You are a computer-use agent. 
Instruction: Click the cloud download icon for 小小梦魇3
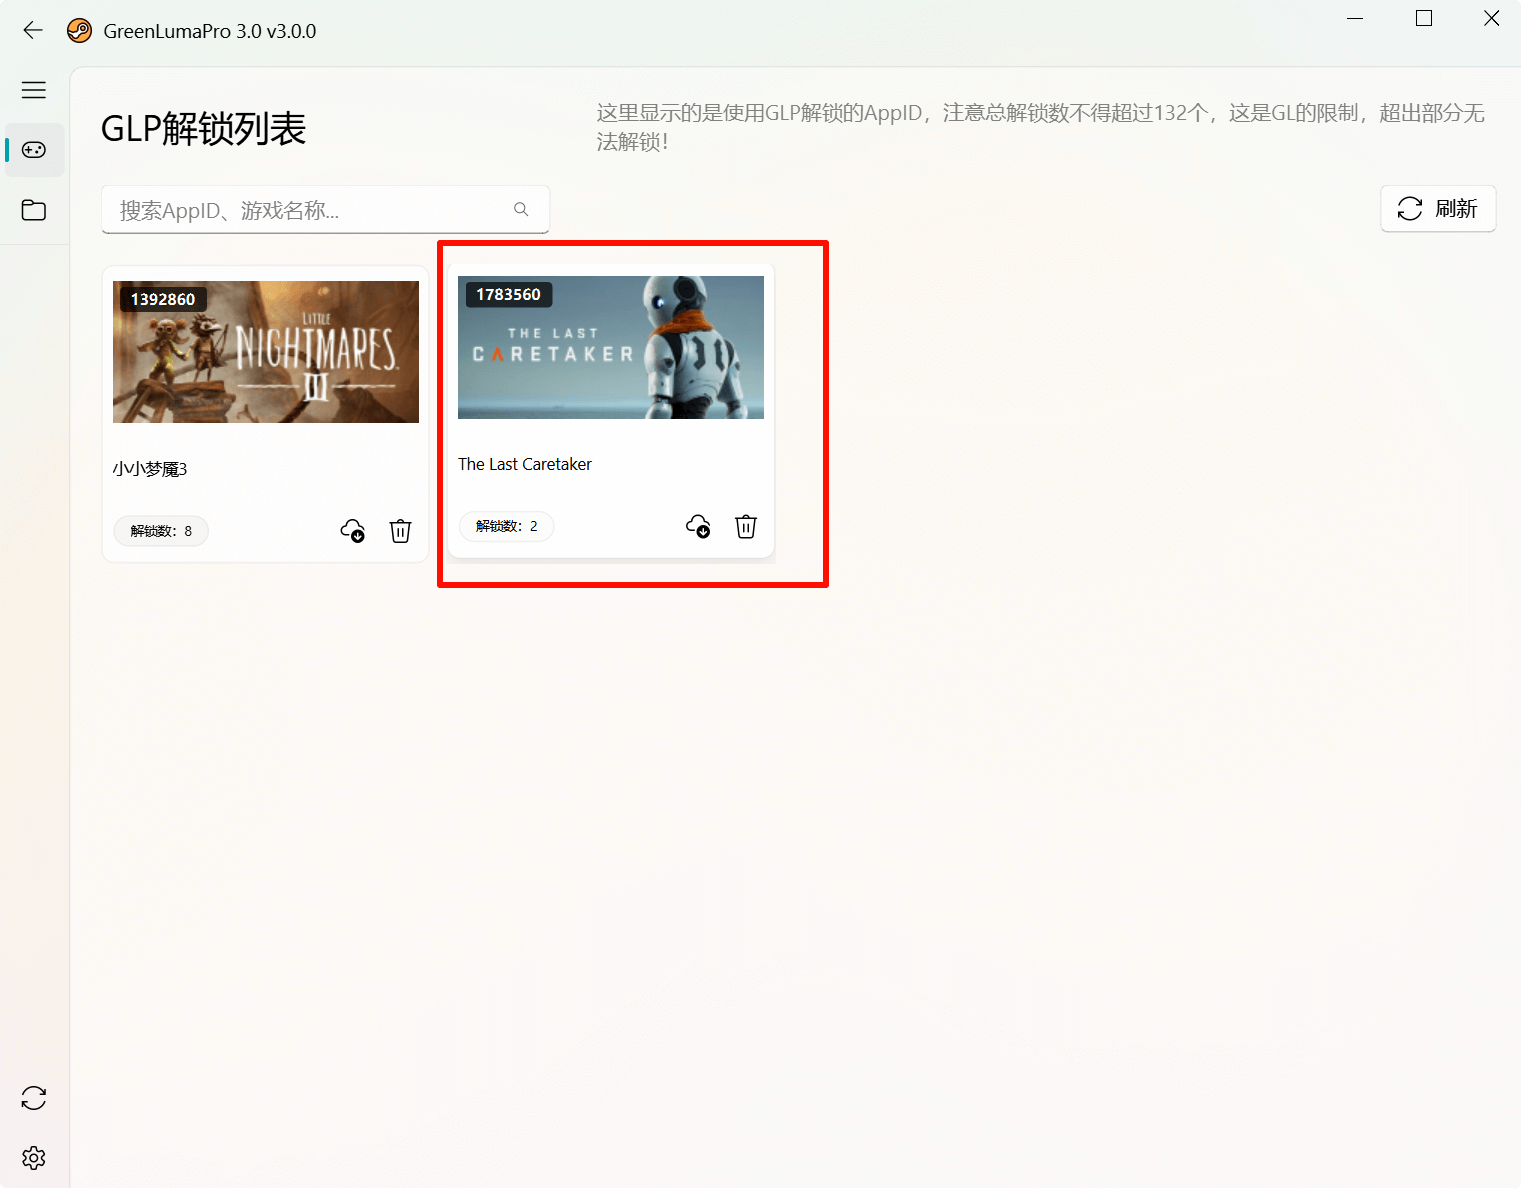coord(353,531)
